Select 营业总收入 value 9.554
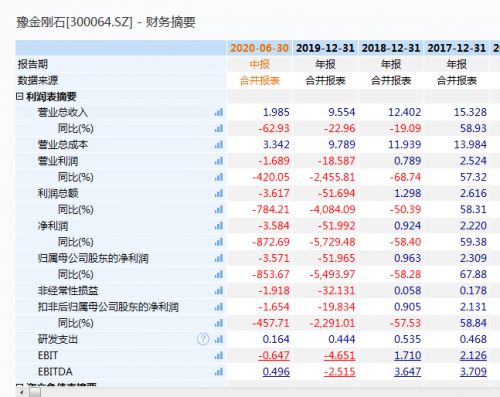 tap(342, 112)
